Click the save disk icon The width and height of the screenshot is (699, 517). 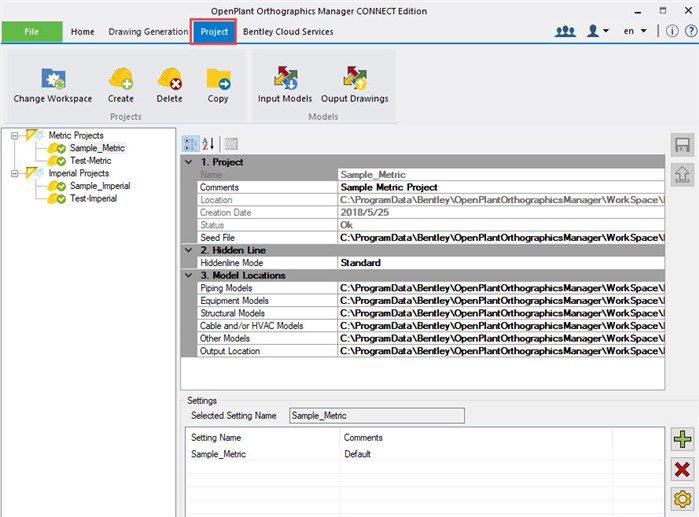point(682,146)
